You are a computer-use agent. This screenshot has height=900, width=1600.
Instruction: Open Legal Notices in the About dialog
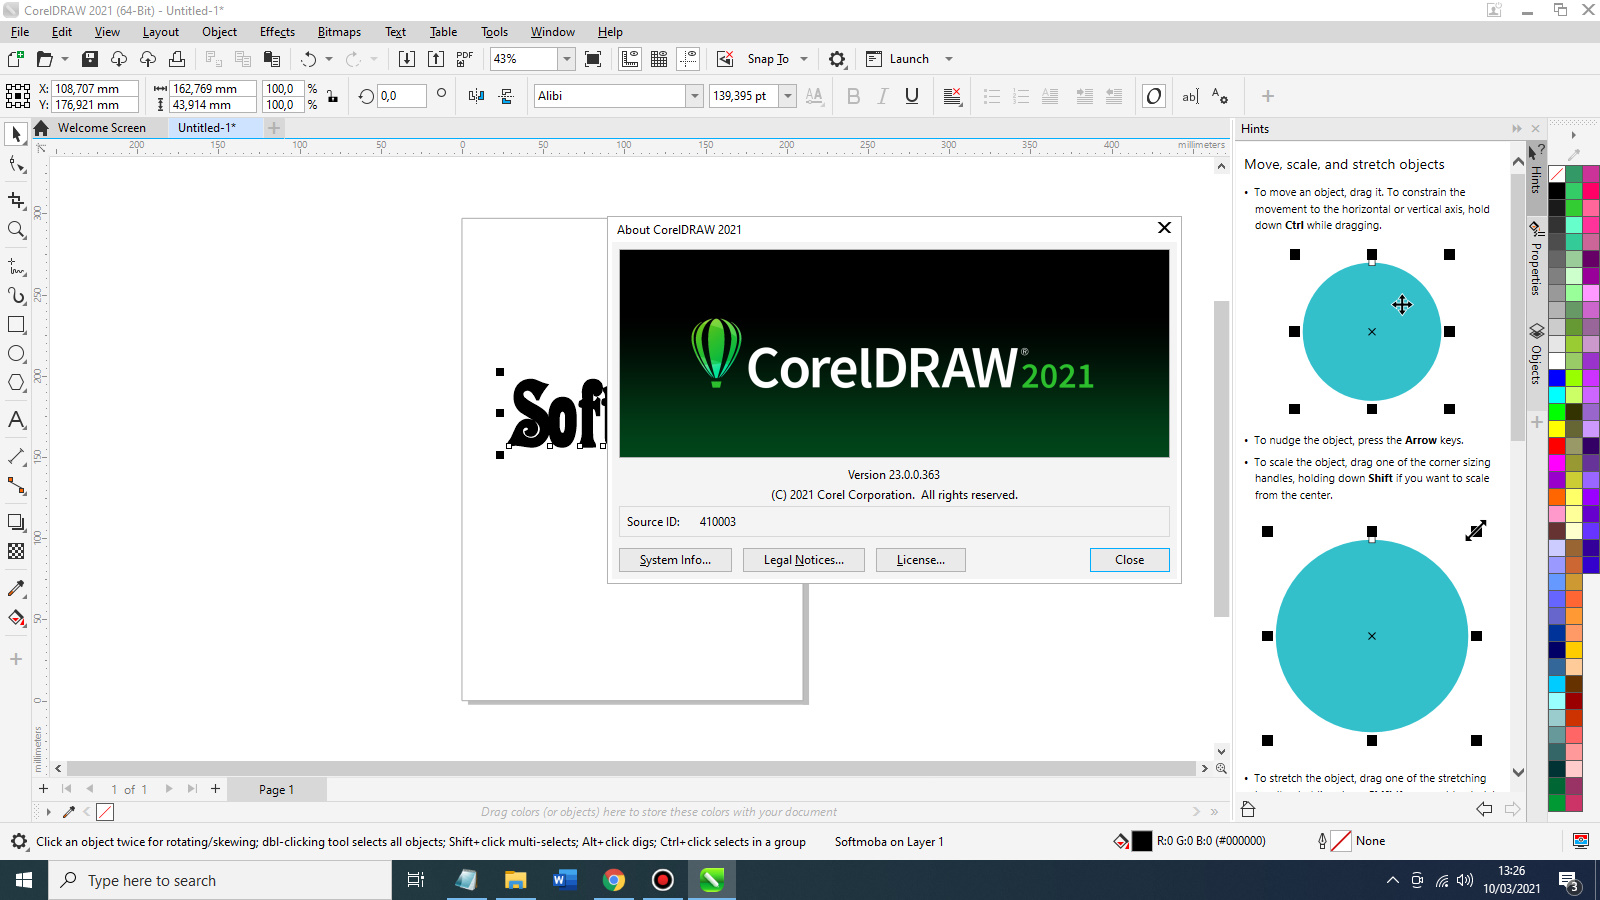pos(803,560)
